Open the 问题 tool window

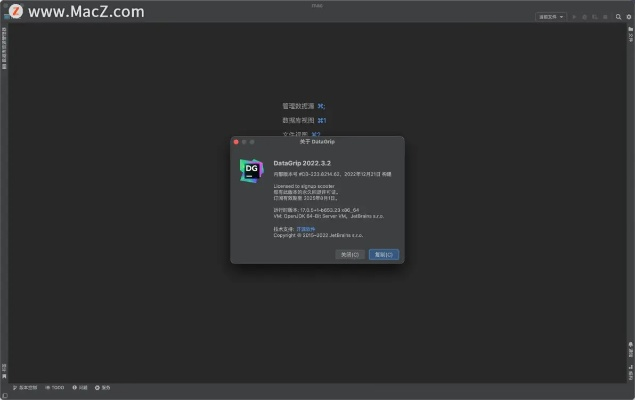[80, 387]
